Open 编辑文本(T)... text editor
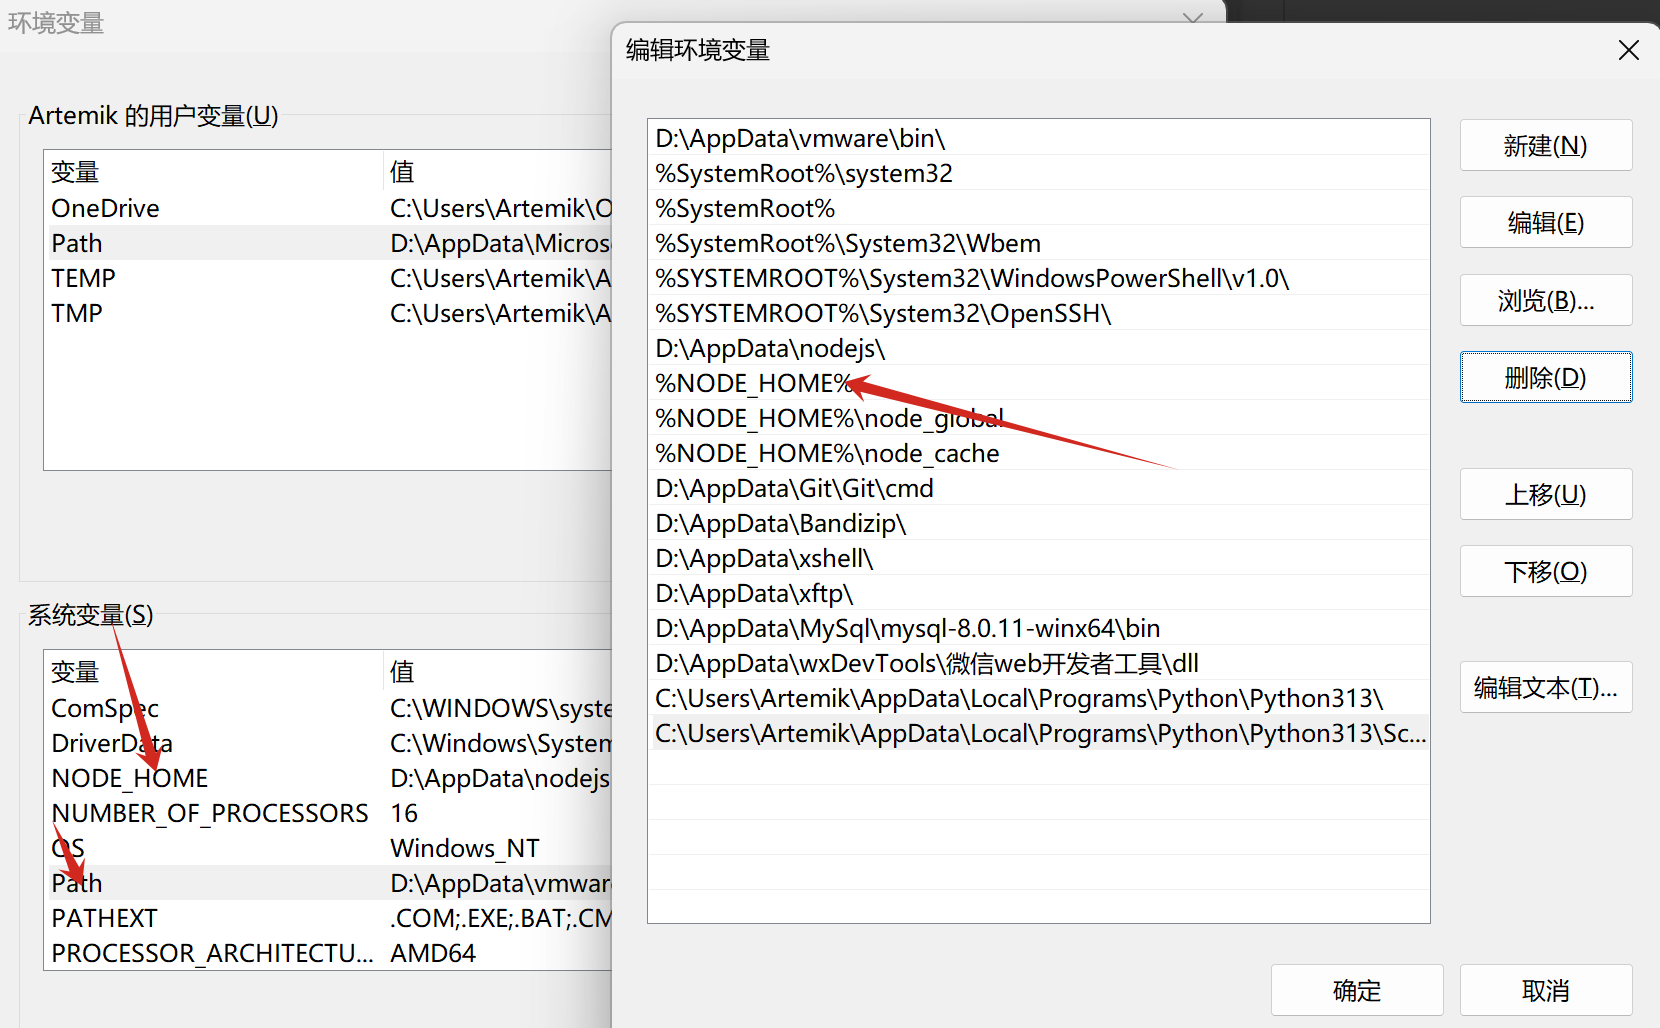The width and height of the screenshot is (1660, 1028). pos(1545,688)
